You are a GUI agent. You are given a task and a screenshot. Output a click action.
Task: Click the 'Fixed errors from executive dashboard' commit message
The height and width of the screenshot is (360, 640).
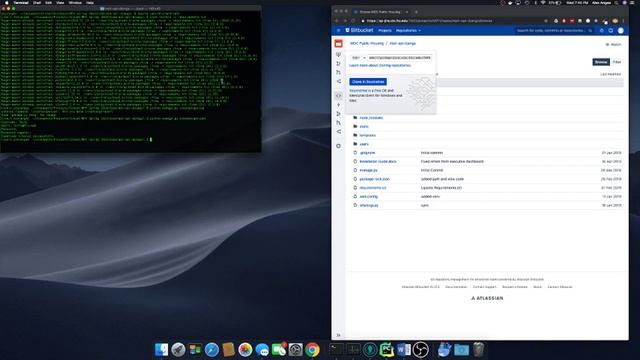coord(452,162)
